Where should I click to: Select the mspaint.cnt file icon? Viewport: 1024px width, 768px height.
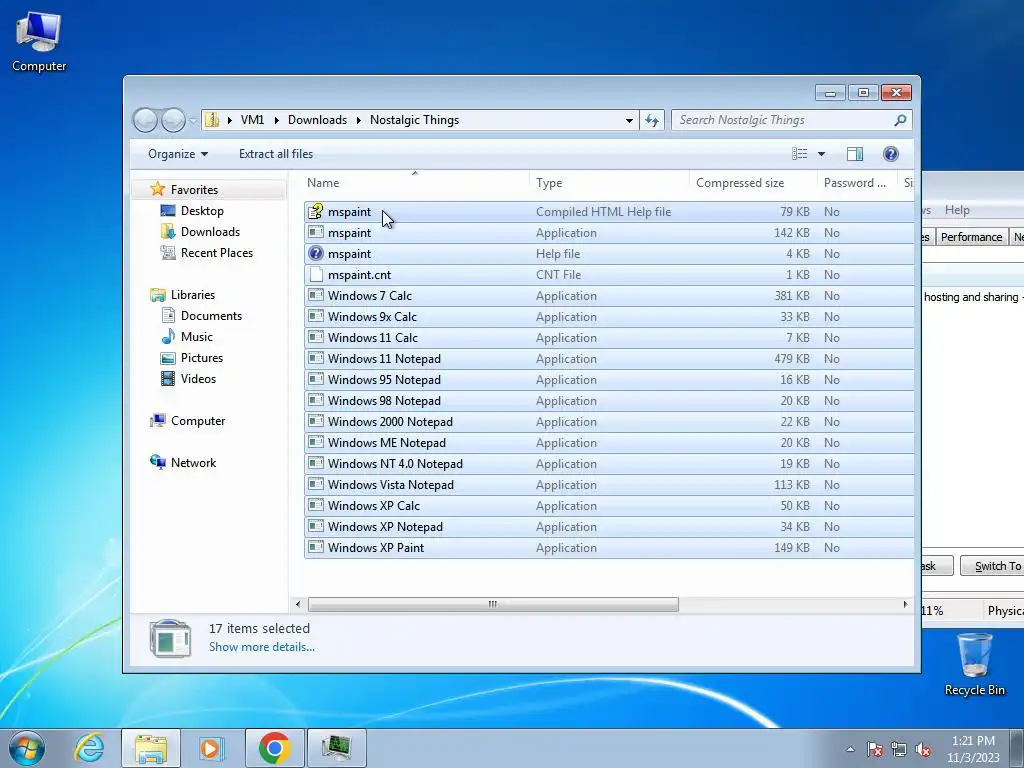pyautogui.click(x=316, y=274)
